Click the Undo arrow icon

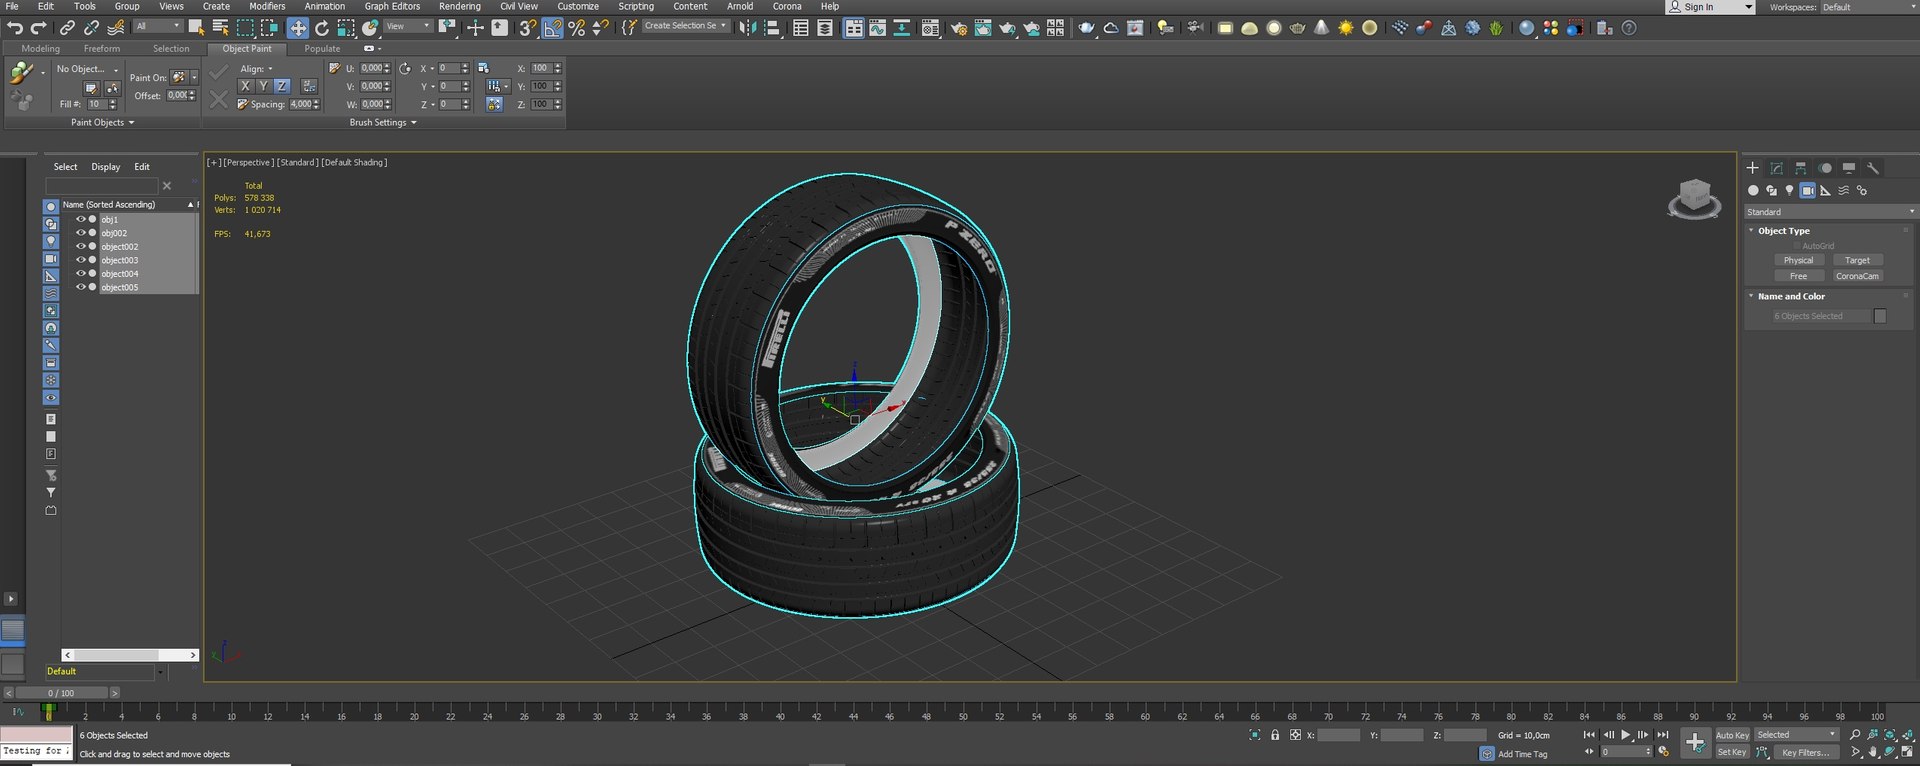15,28
